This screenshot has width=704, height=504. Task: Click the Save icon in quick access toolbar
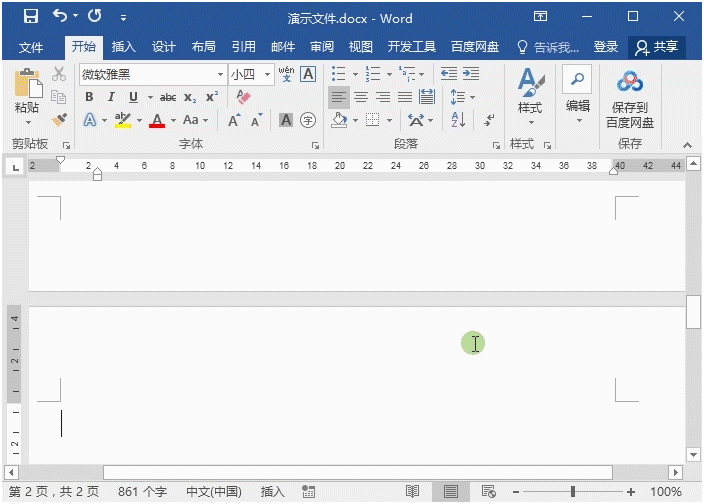click(x=31, y=16)
